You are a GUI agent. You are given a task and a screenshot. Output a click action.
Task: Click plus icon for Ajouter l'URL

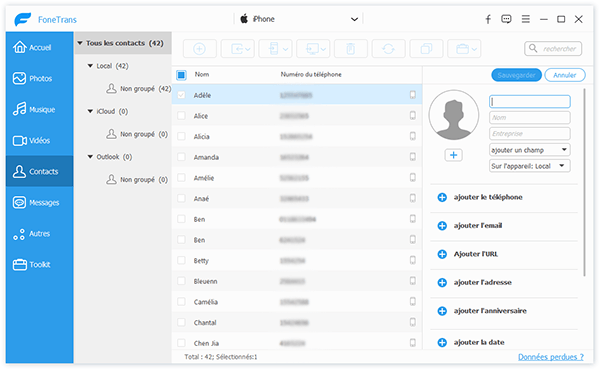click(x=442, y=254)
